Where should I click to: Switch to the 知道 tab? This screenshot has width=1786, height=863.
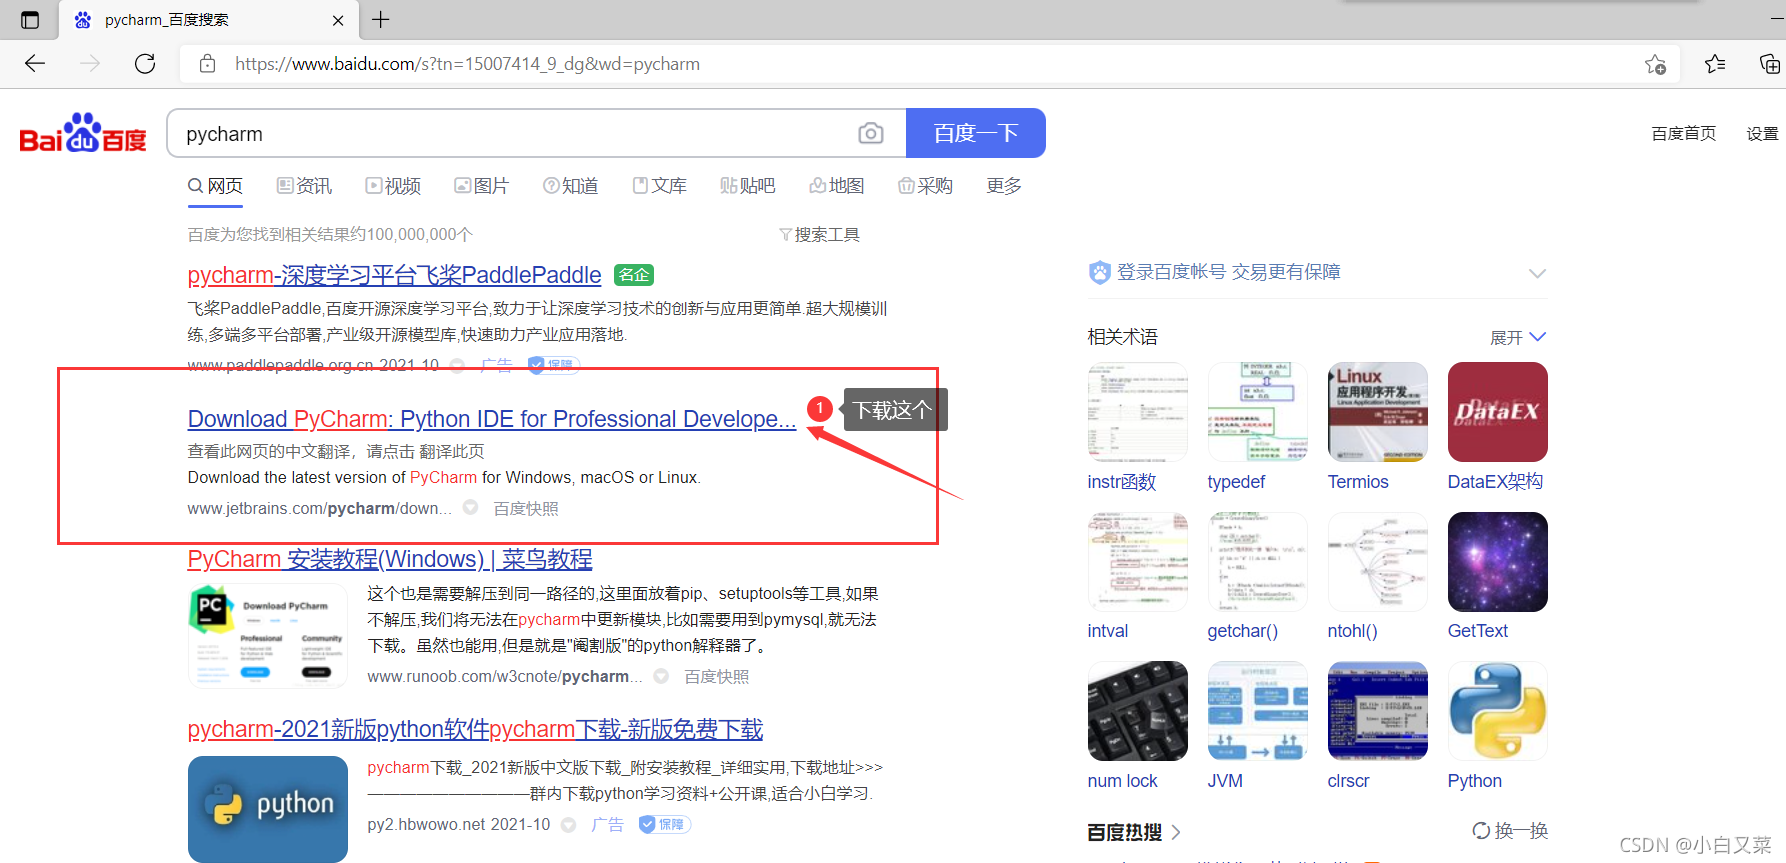(570, 186)
